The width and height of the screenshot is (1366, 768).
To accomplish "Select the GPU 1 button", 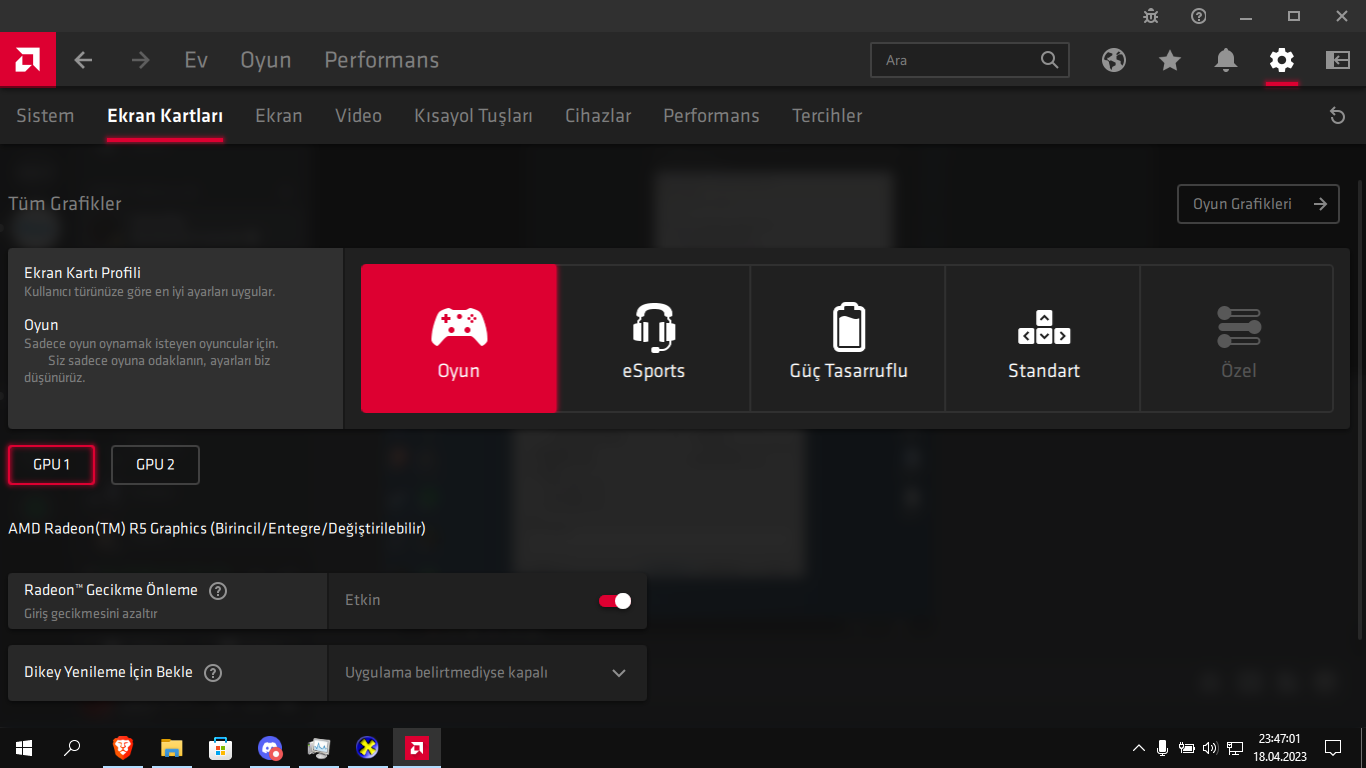I will [x=52, y=465].
